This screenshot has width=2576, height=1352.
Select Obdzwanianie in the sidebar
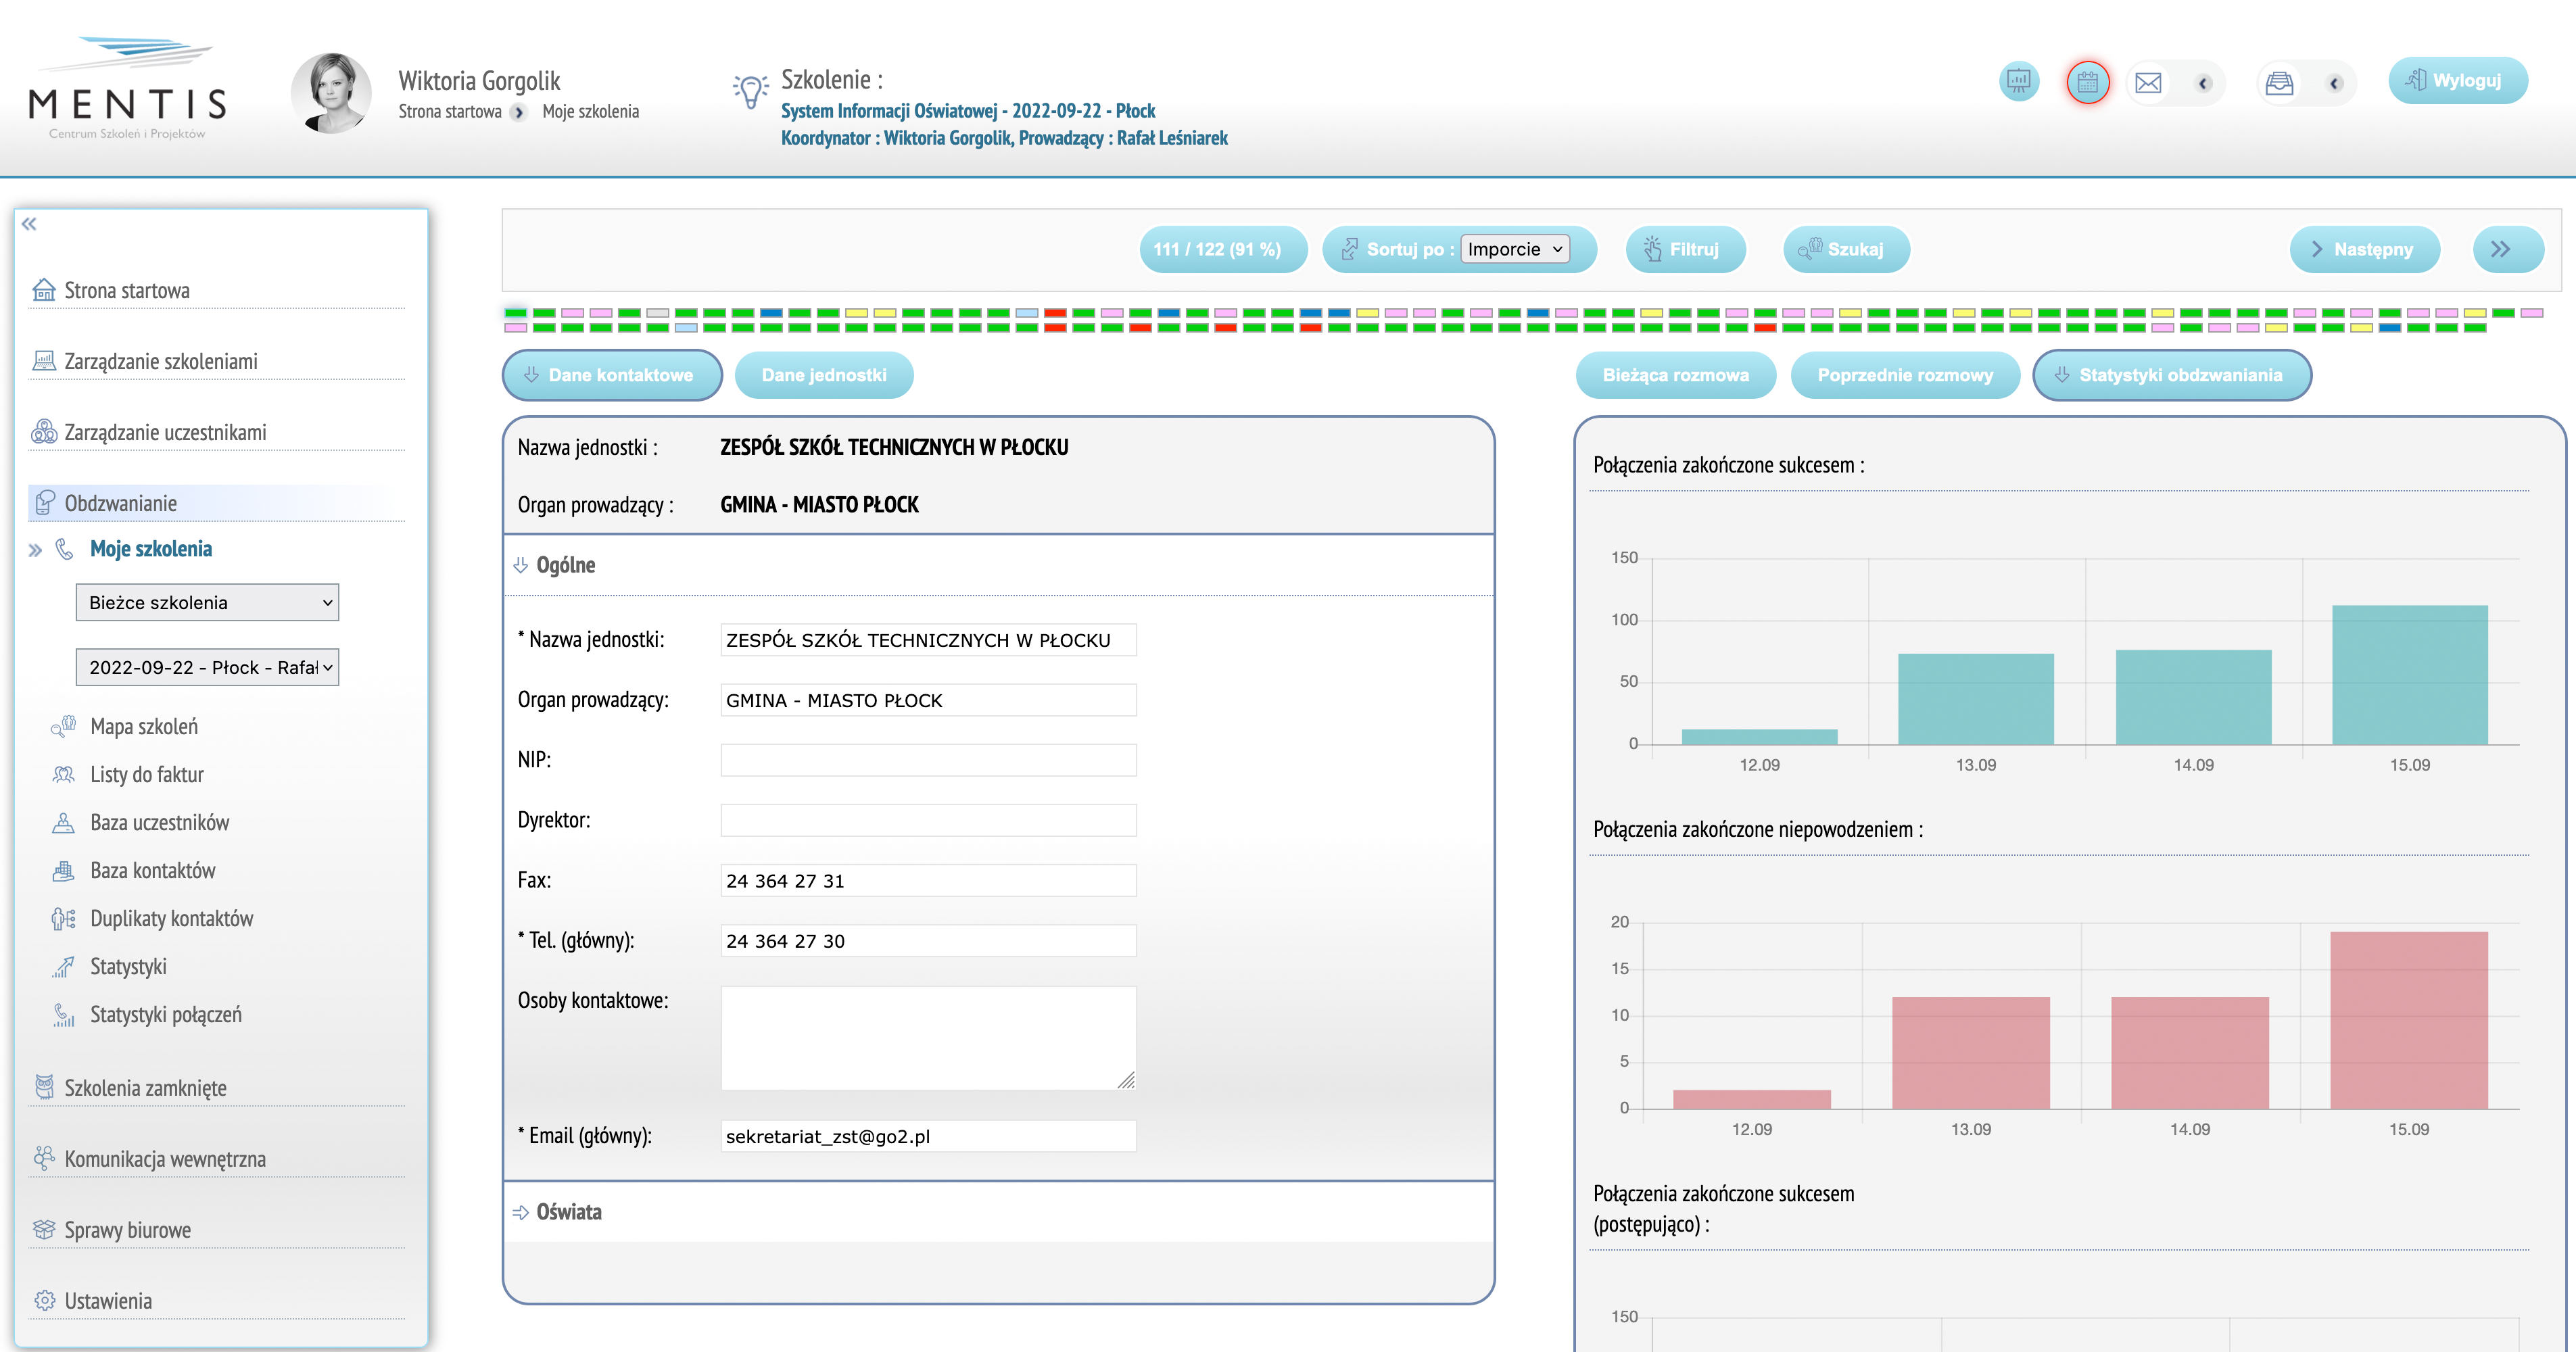(x=216, y=503)
